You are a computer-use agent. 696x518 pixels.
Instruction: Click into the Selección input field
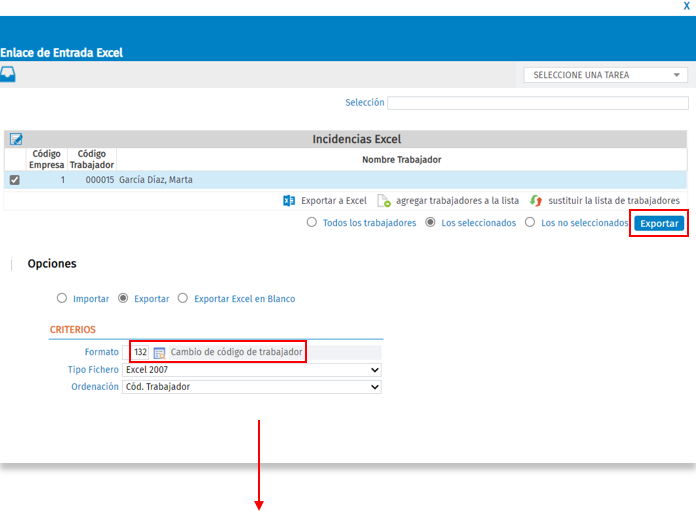tap(538, 103)
